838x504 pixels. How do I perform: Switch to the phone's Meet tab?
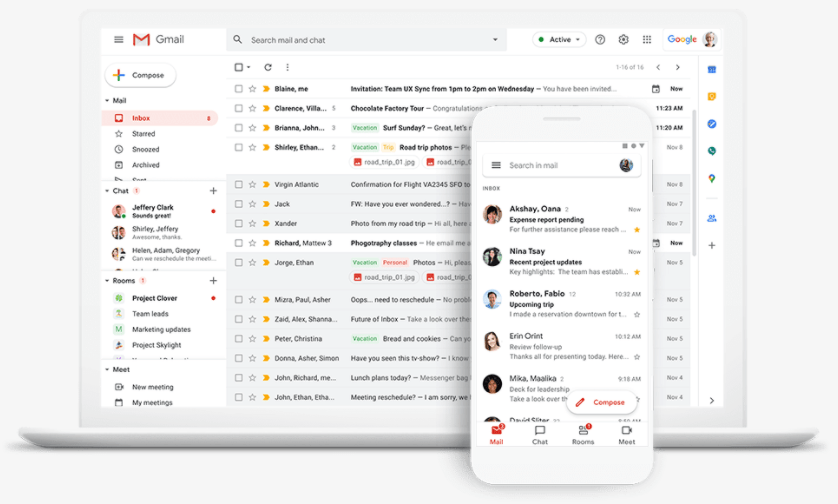click(626, 435)
